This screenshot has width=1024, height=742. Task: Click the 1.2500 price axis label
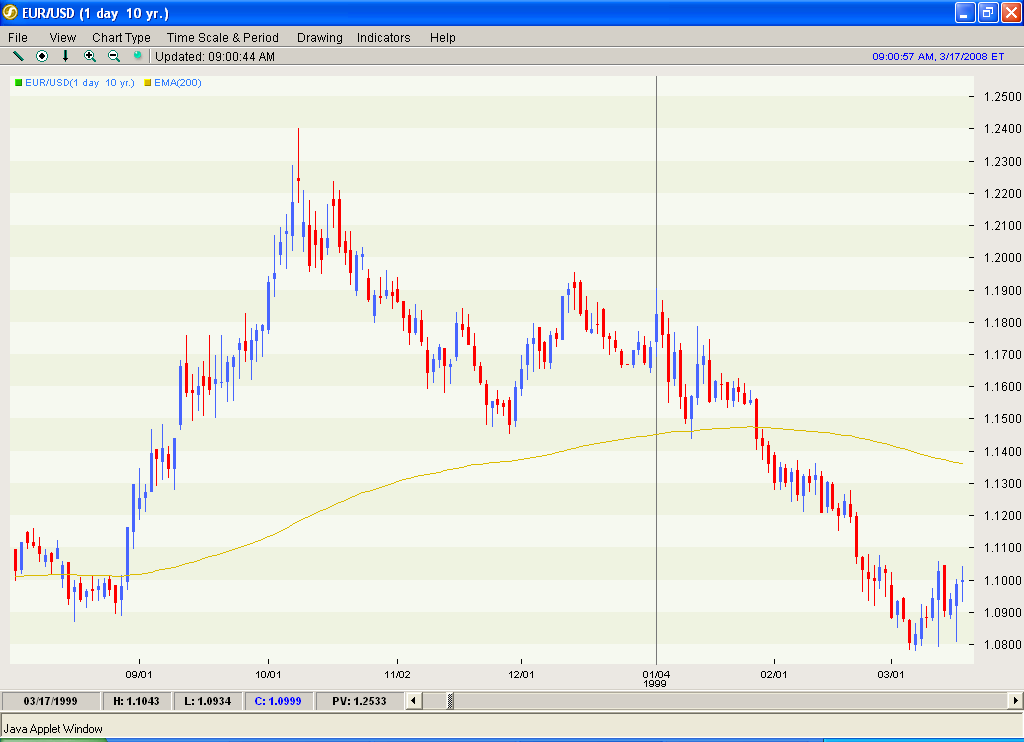click(x=1002, y=97)
